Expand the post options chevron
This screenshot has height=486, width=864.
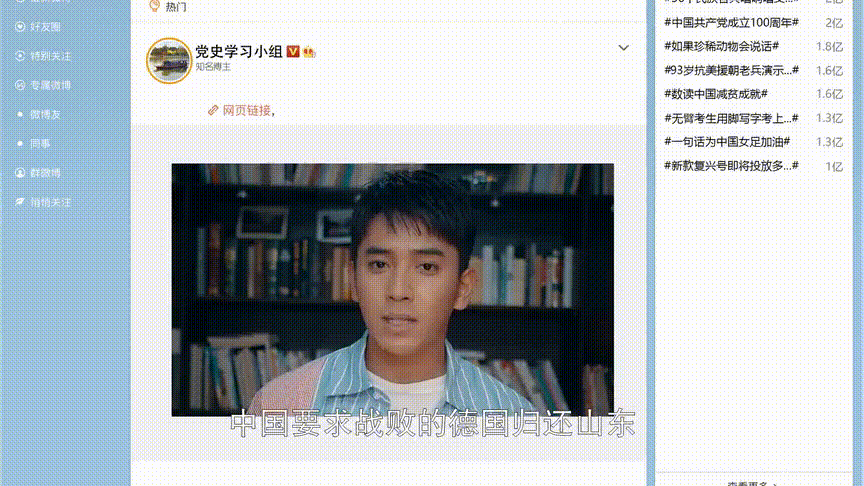pyautogui.click(x=623, y=48)
